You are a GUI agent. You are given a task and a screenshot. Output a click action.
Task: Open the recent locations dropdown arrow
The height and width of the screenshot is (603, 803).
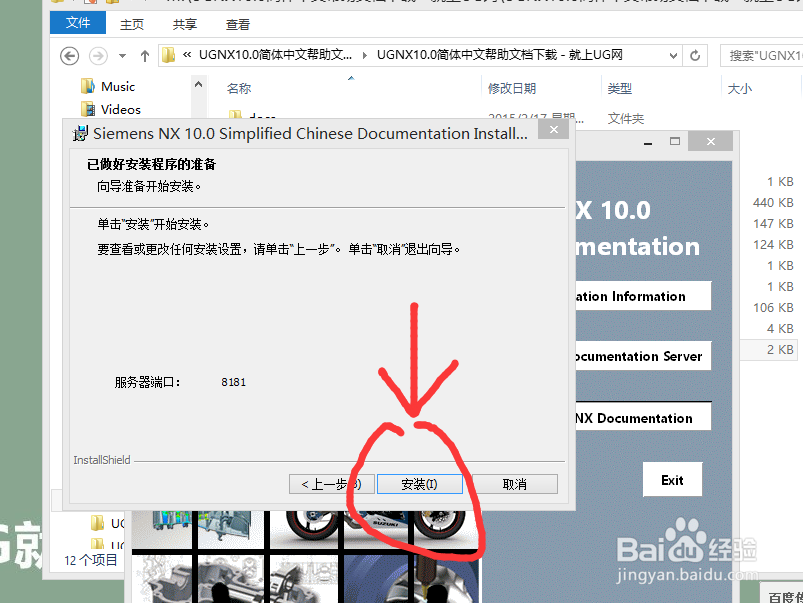click(x=122, y=55)
